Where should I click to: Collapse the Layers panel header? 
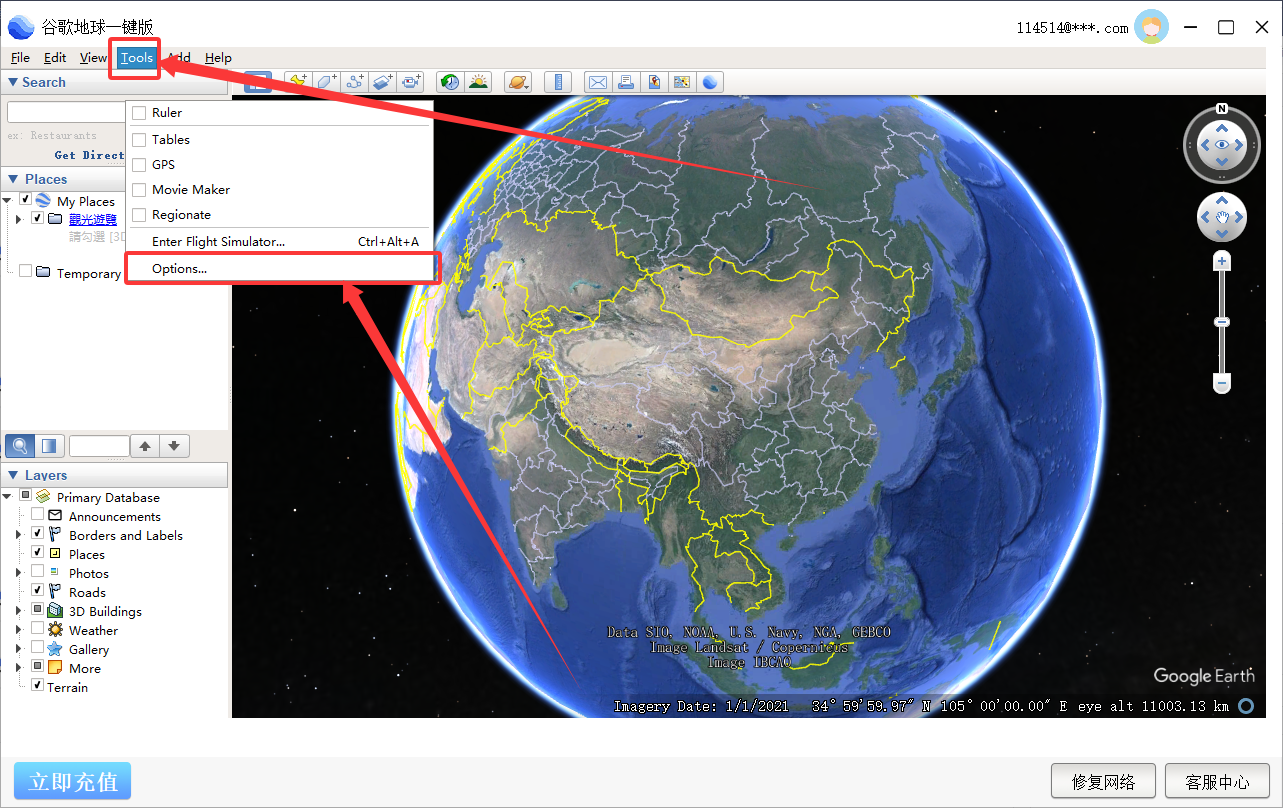coord(114,475)
